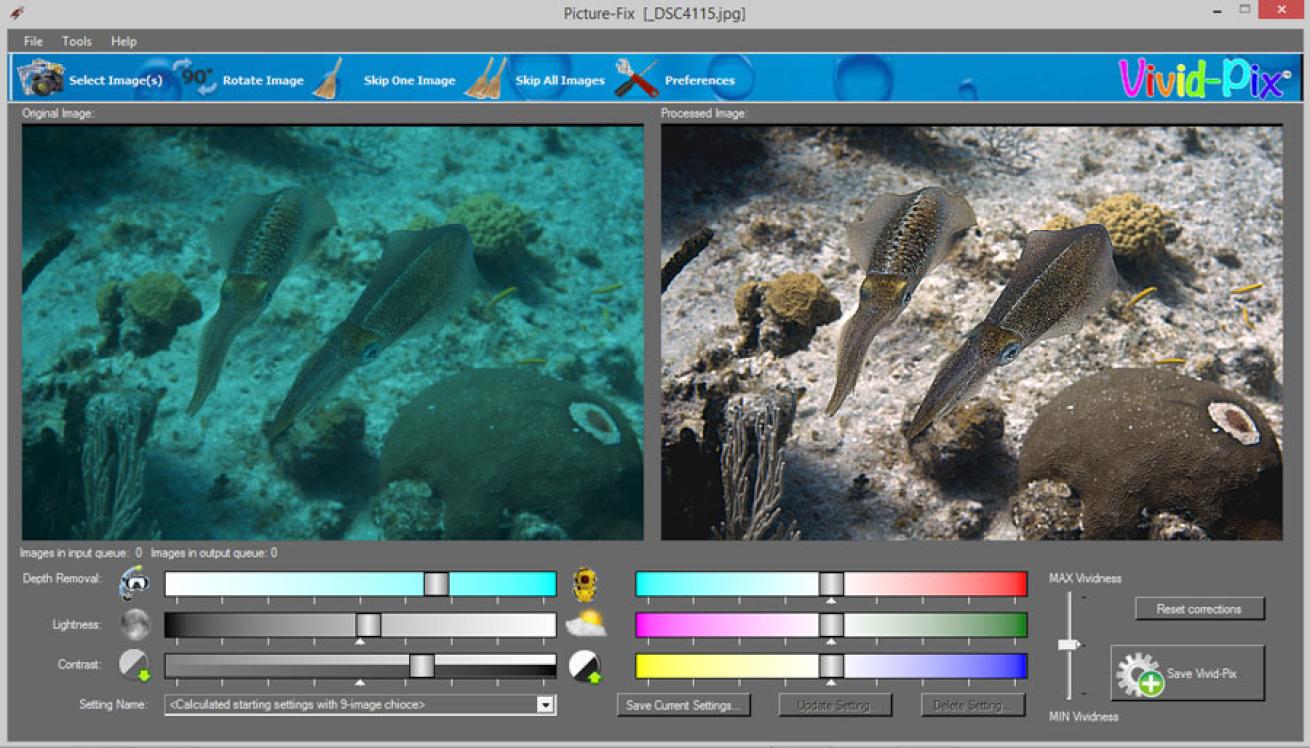The image size is (1310, 748).
Task: Click the cyan-to-red color balance slider handle
Action: tap(831, 584)
